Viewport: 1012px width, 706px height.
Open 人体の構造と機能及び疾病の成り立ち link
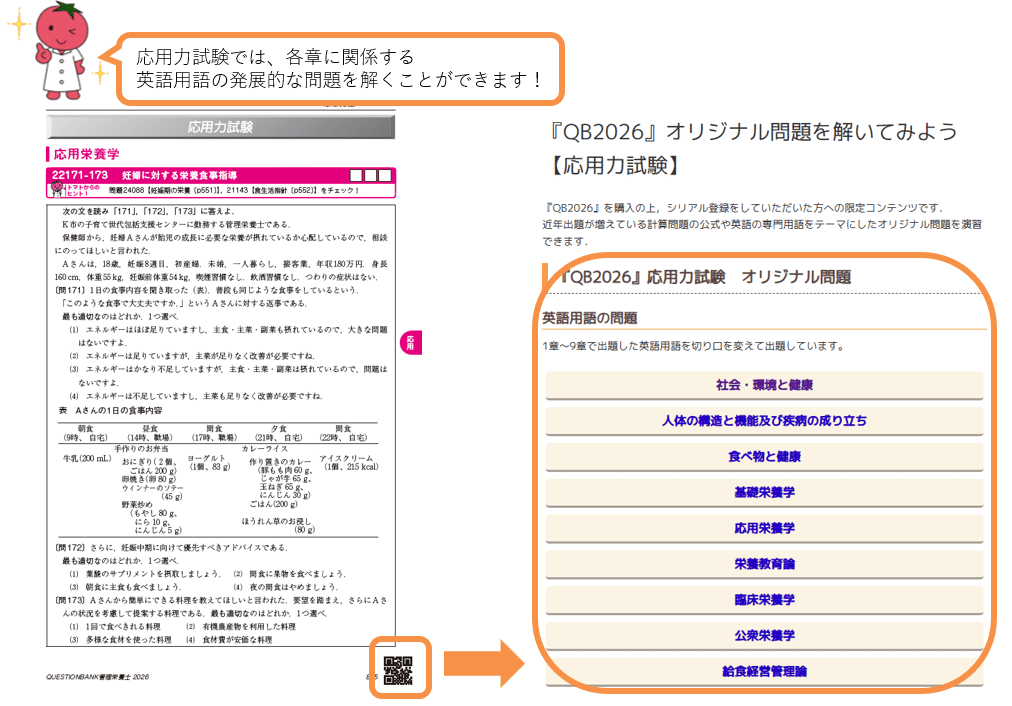coord(764,421)
